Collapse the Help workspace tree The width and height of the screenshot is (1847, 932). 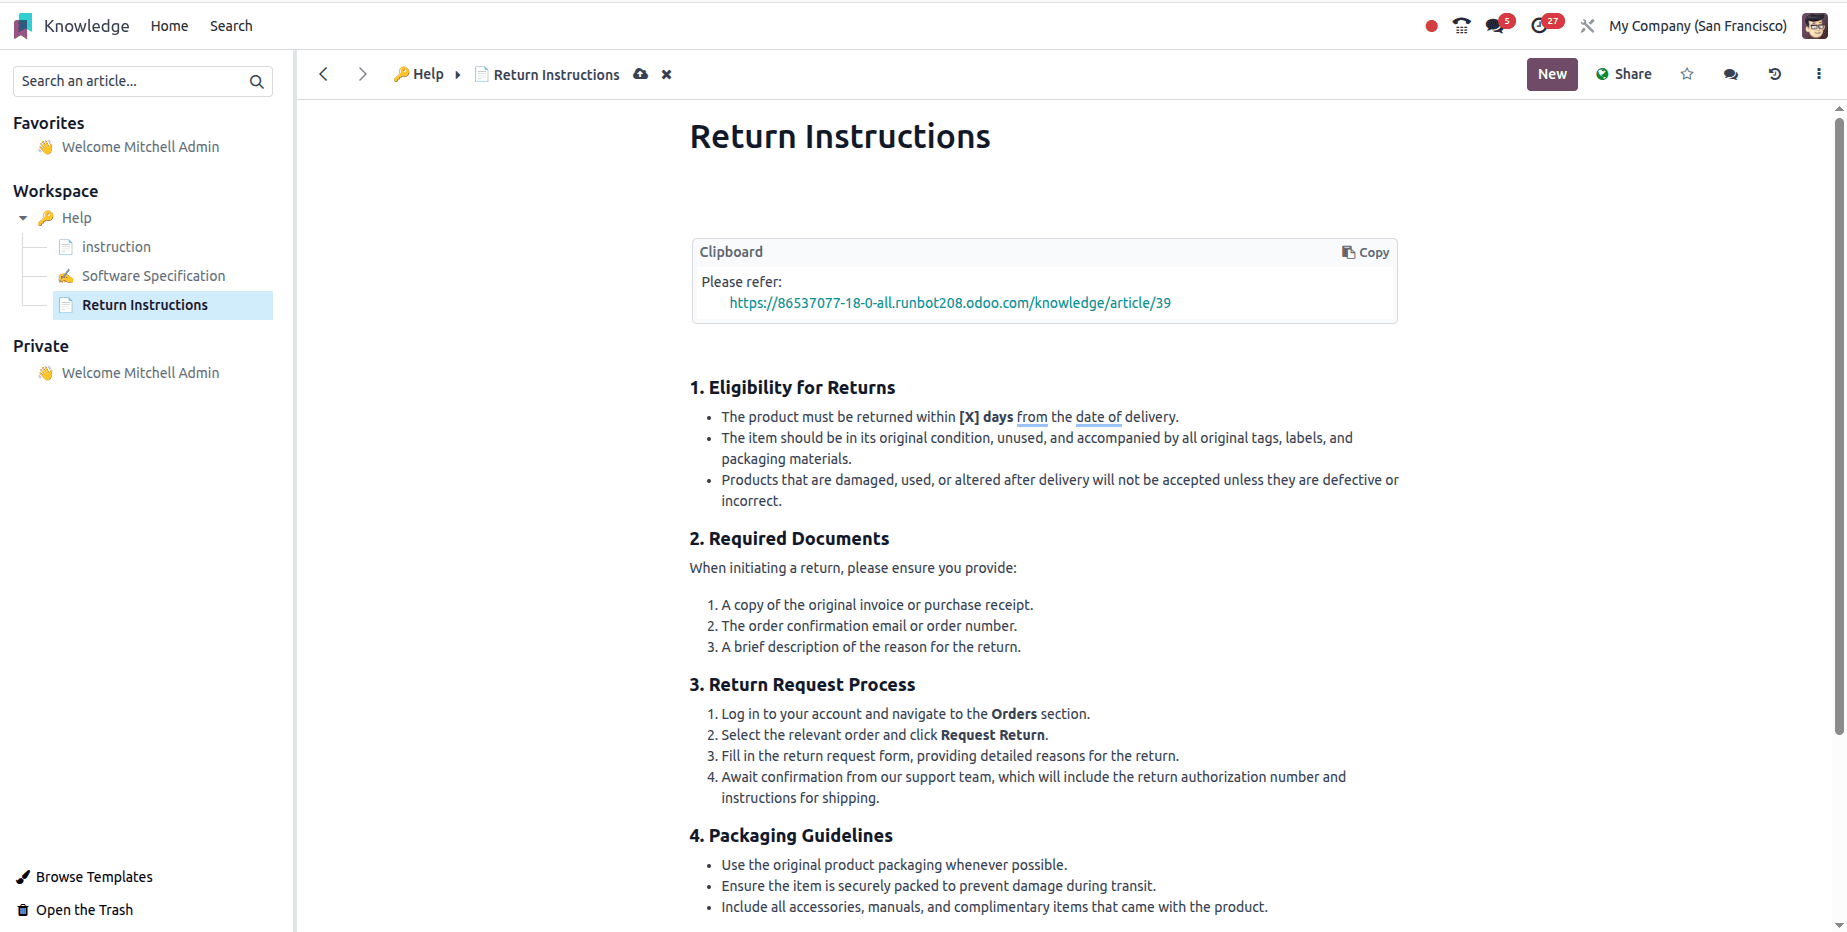tap(22, 217)
